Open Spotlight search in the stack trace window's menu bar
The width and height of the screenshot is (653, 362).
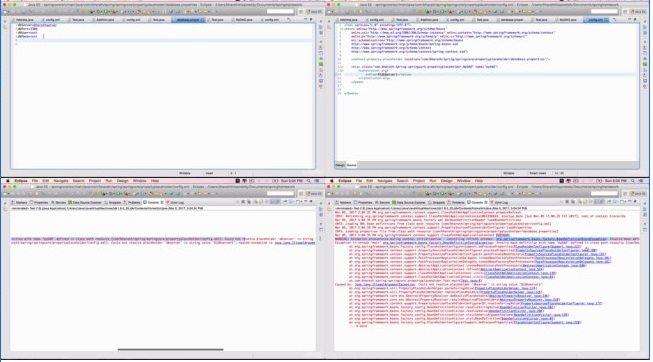point(633,181)
